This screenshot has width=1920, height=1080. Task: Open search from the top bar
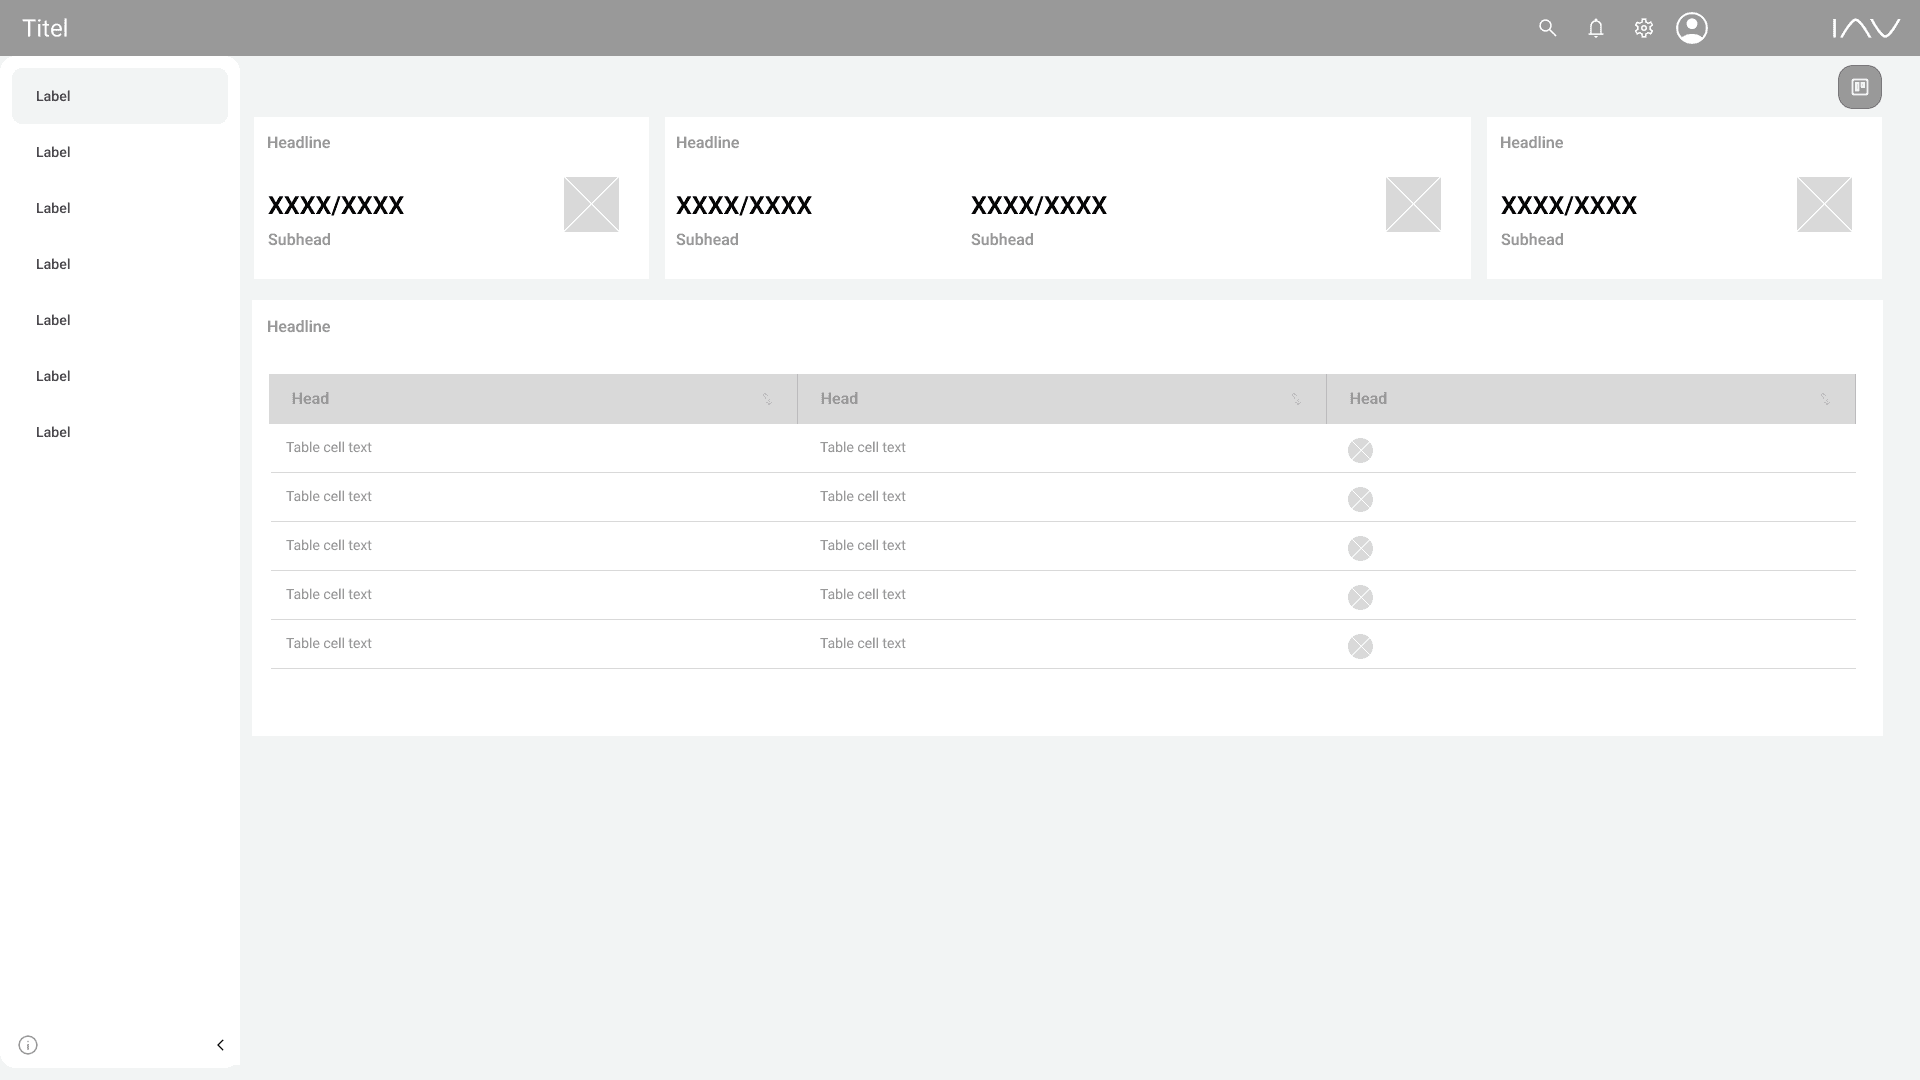pos(1547,28)
